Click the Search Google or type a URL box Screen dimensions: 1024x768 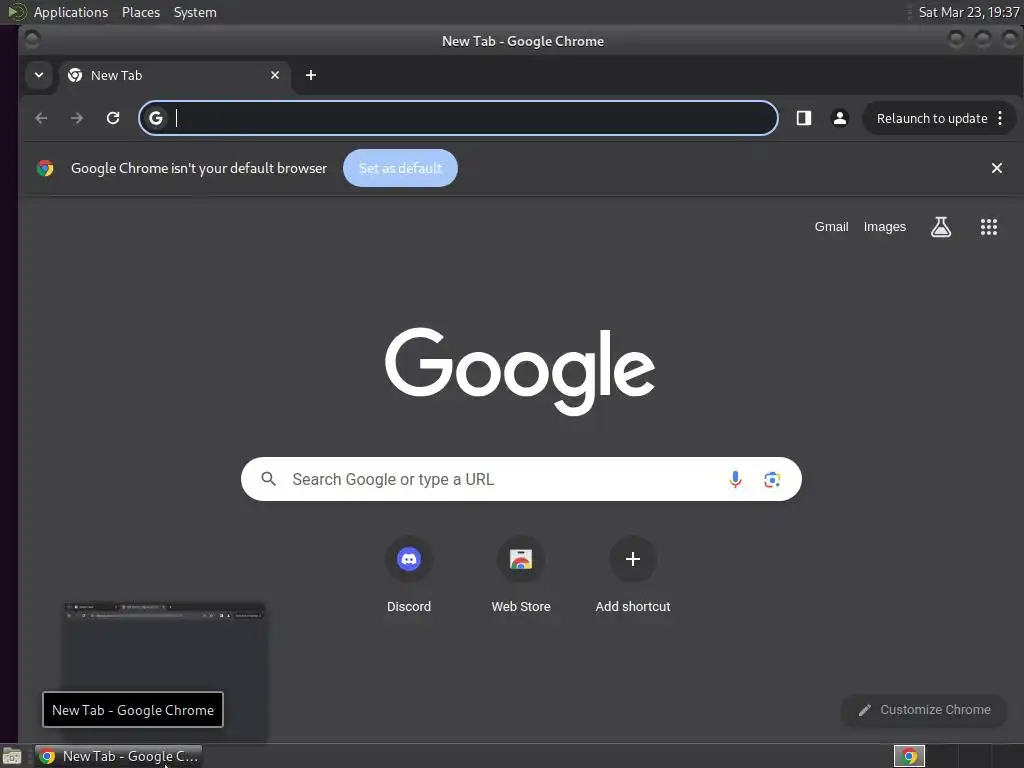click(x=521, y=479)
